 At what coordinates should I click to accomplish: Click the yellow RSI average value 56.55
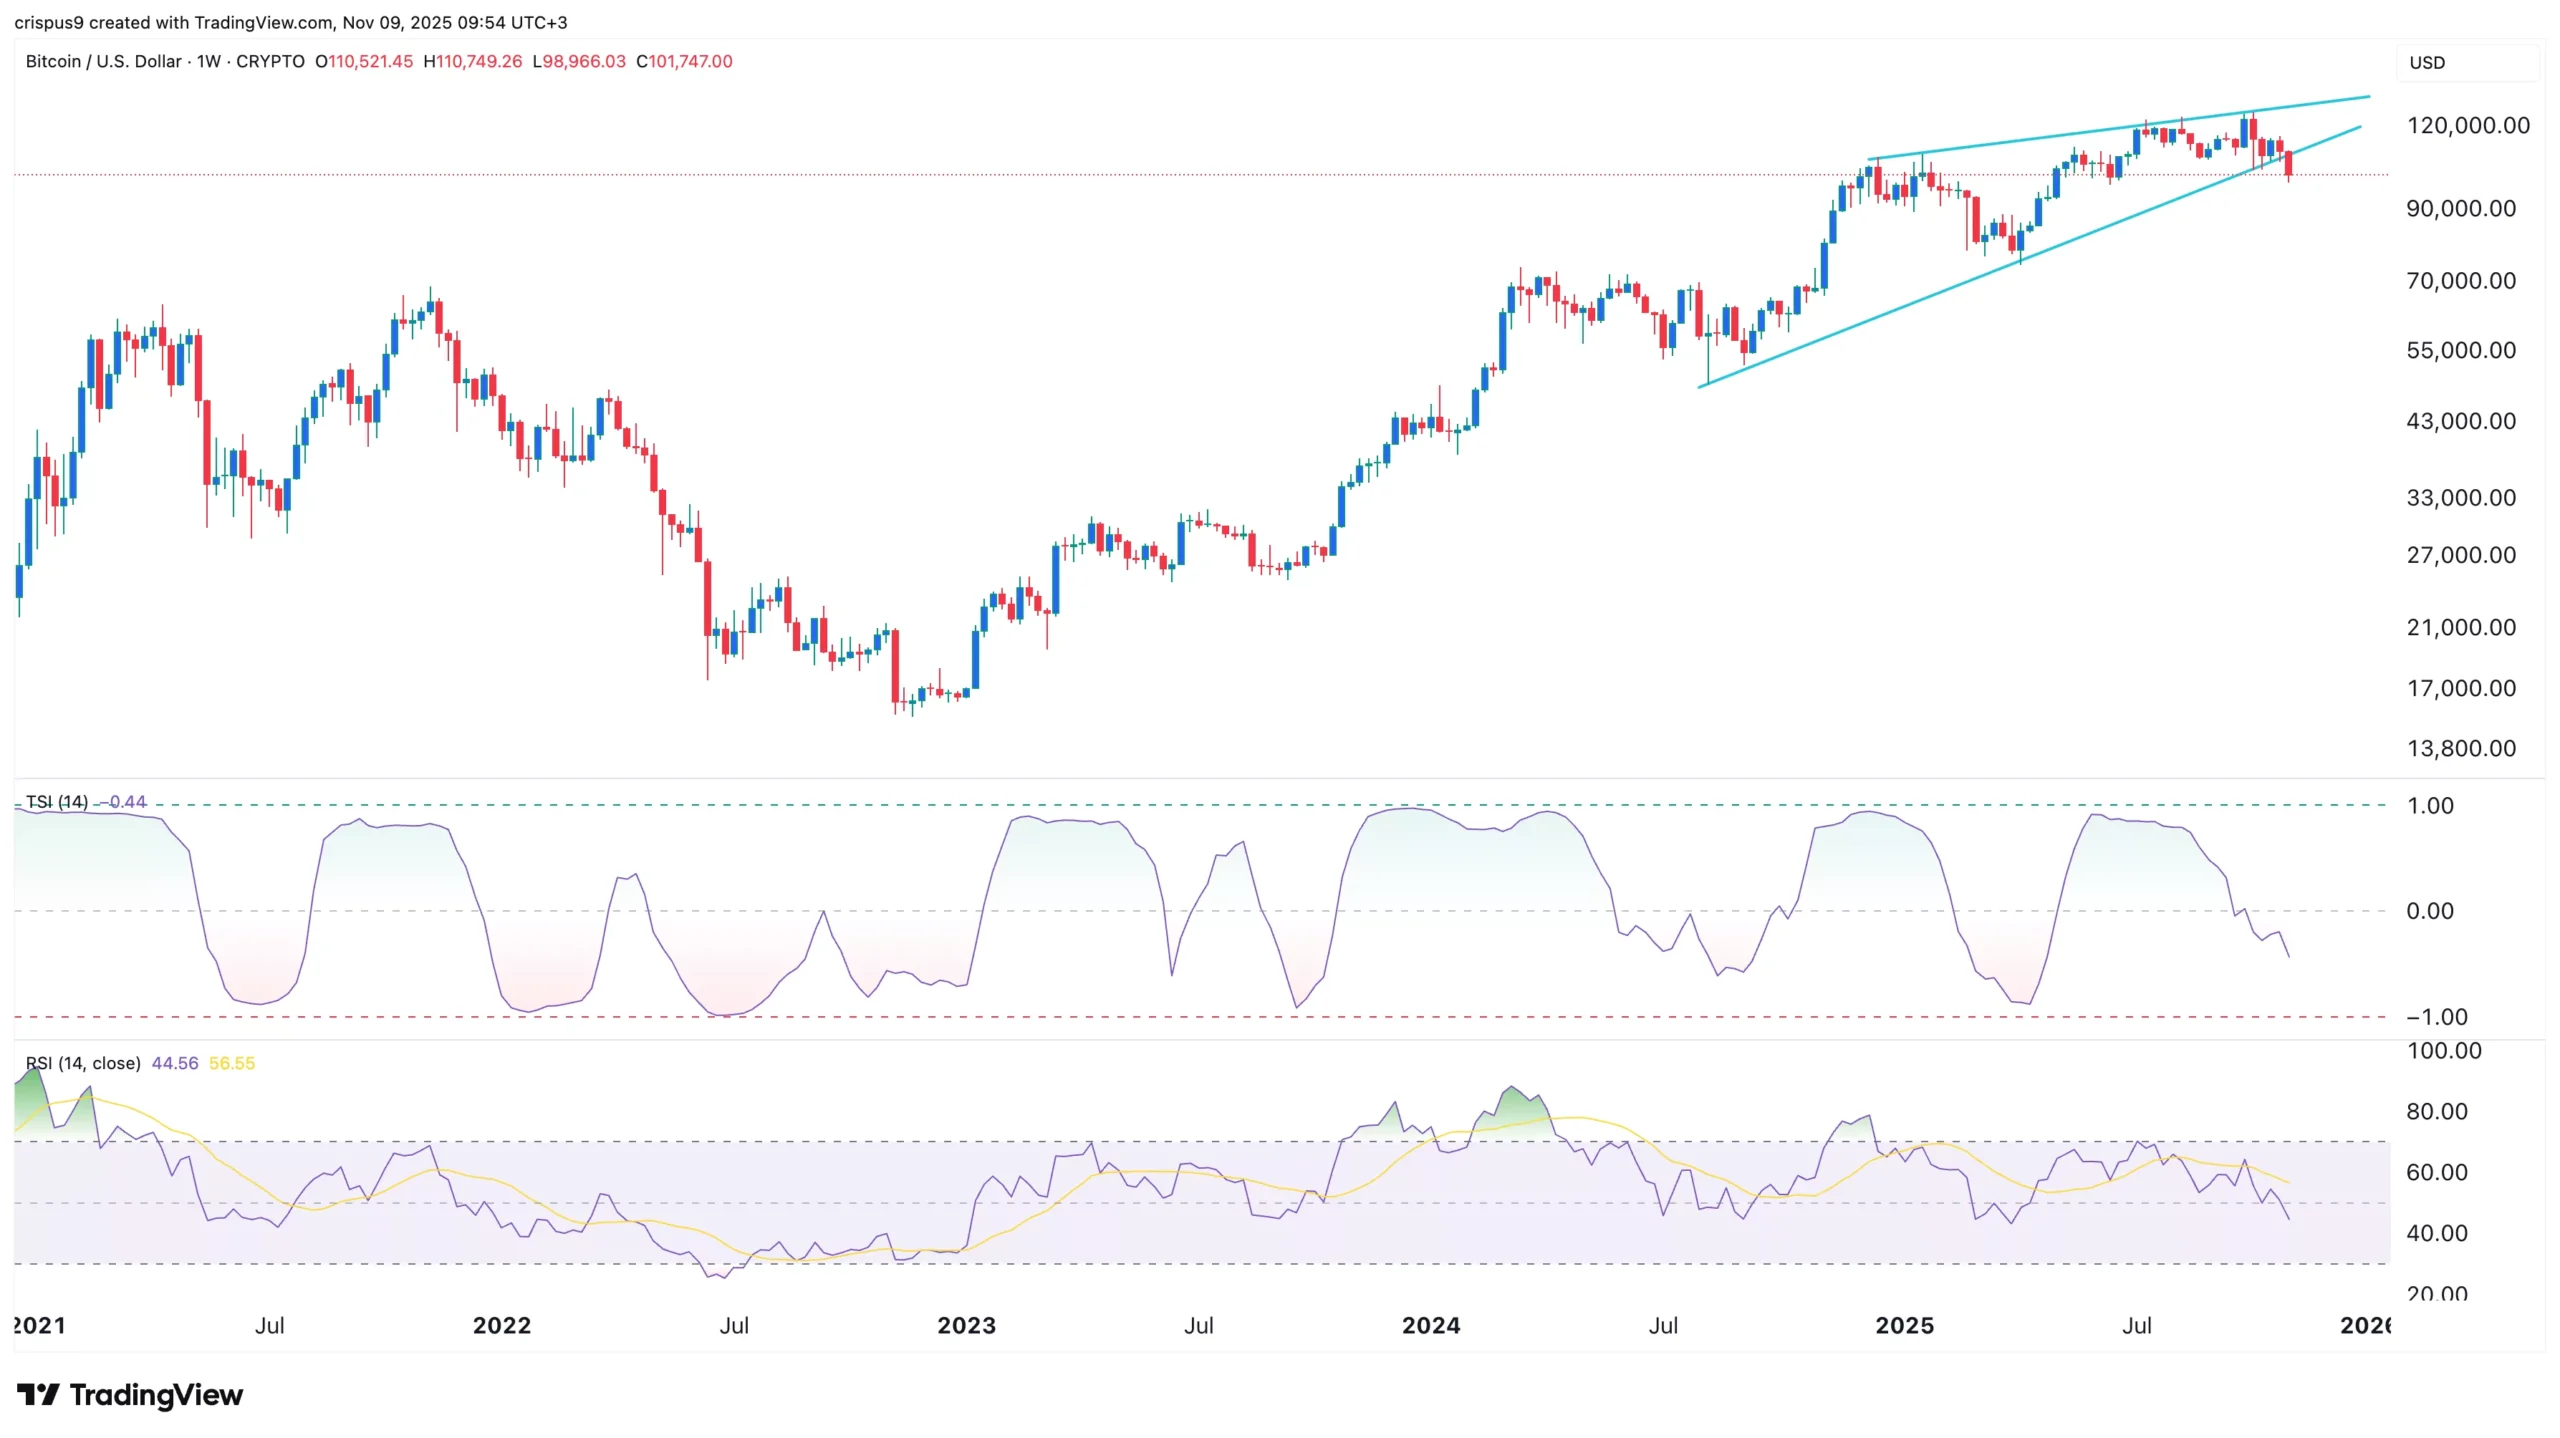232,1063
